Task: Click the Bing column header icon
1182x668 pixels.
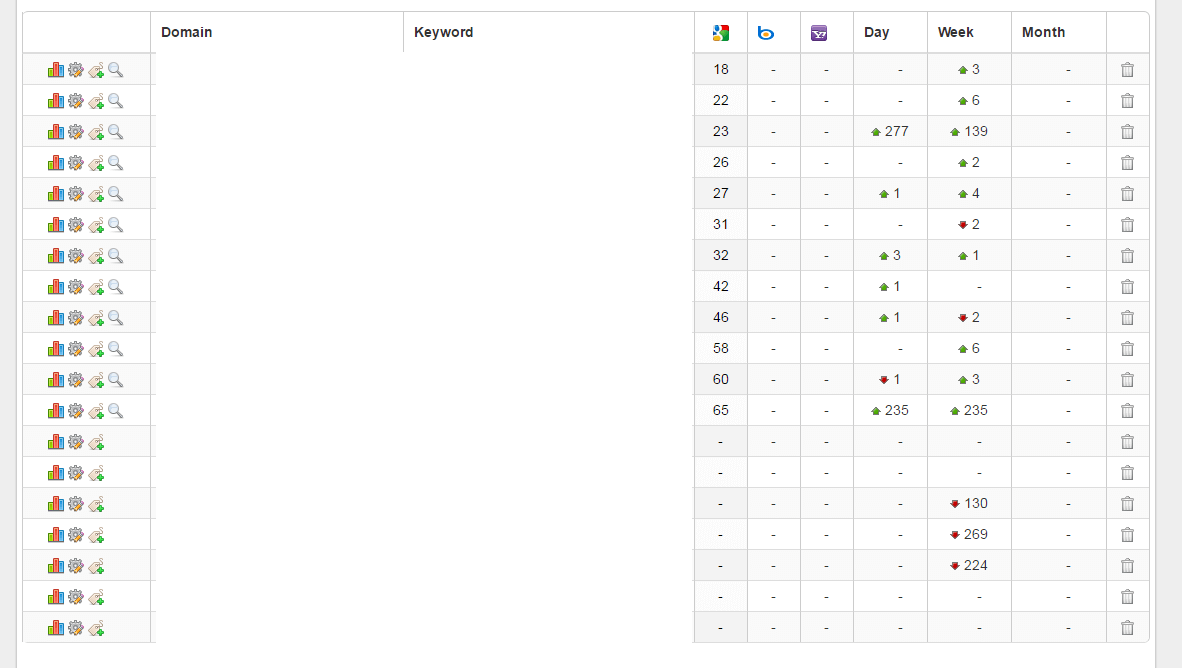Action: [766, 33]
